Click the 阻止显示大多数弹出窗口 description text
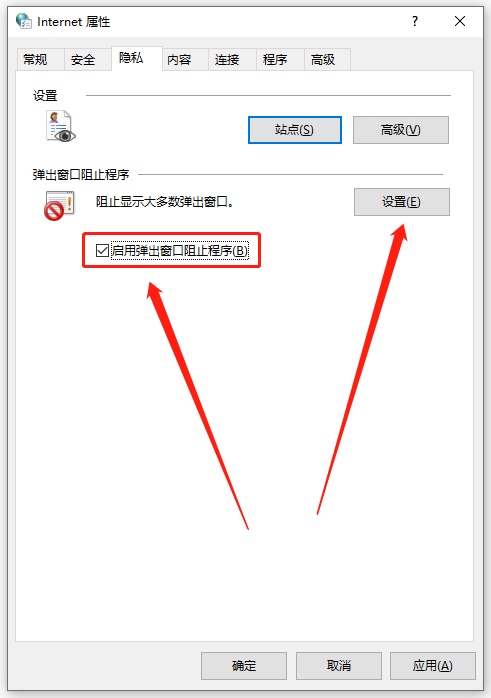 [x=165, y=202]
